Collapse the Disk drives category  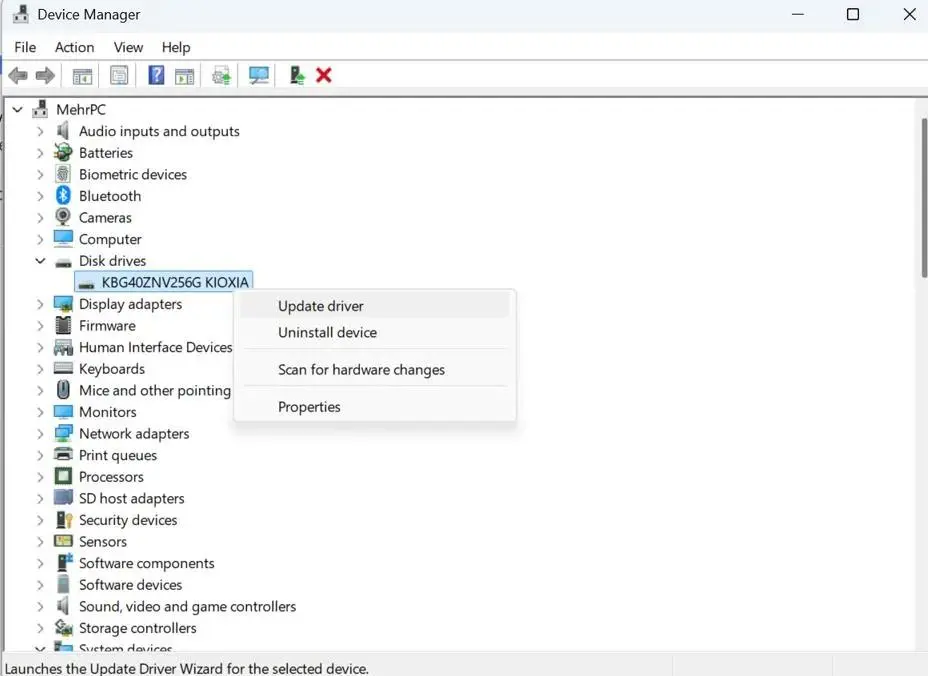40,260
